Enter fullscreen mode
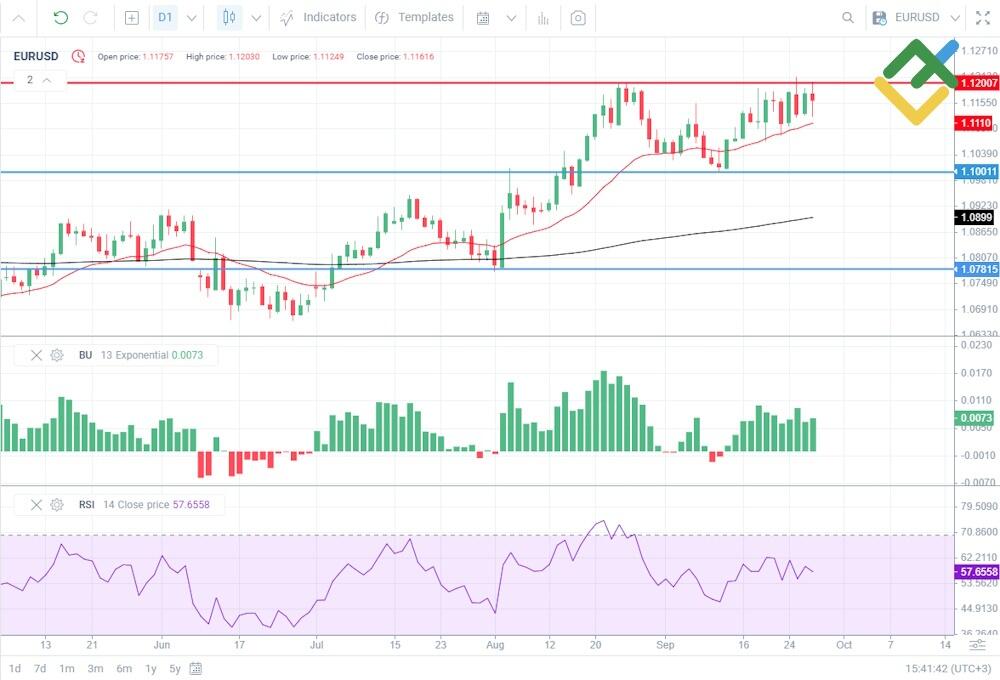 pyautogui.click(x=982, y=17)
